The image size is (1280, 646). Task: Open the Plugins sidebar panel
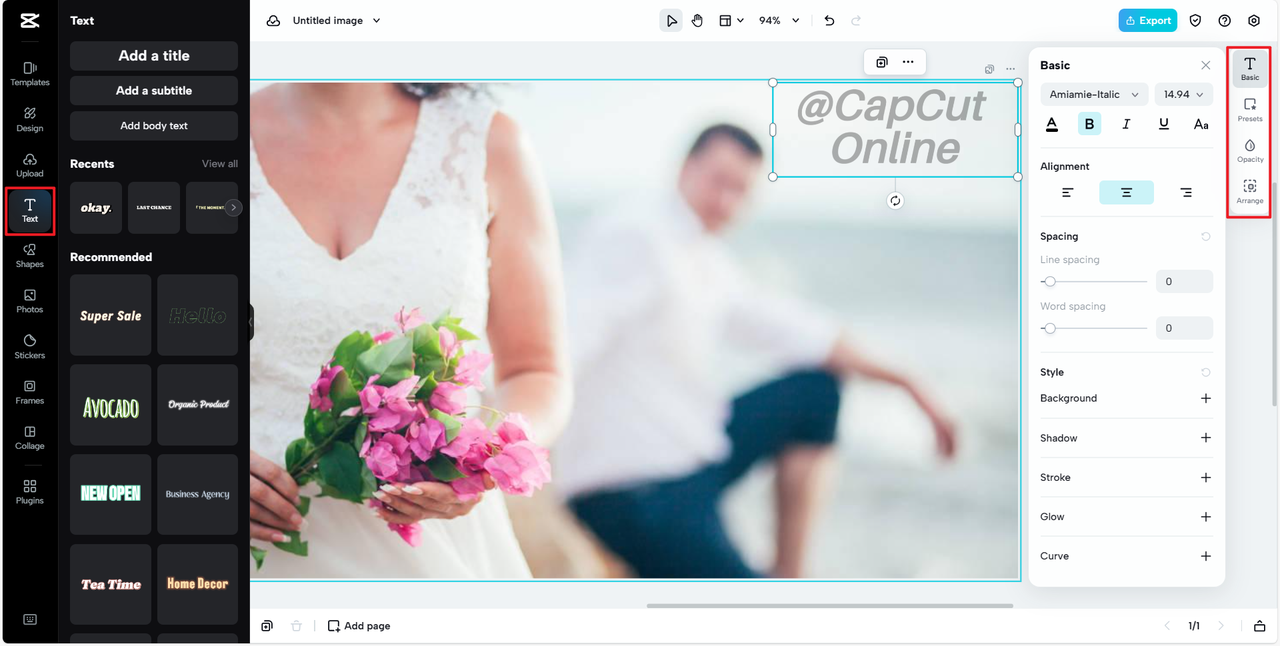coord(30,492)
